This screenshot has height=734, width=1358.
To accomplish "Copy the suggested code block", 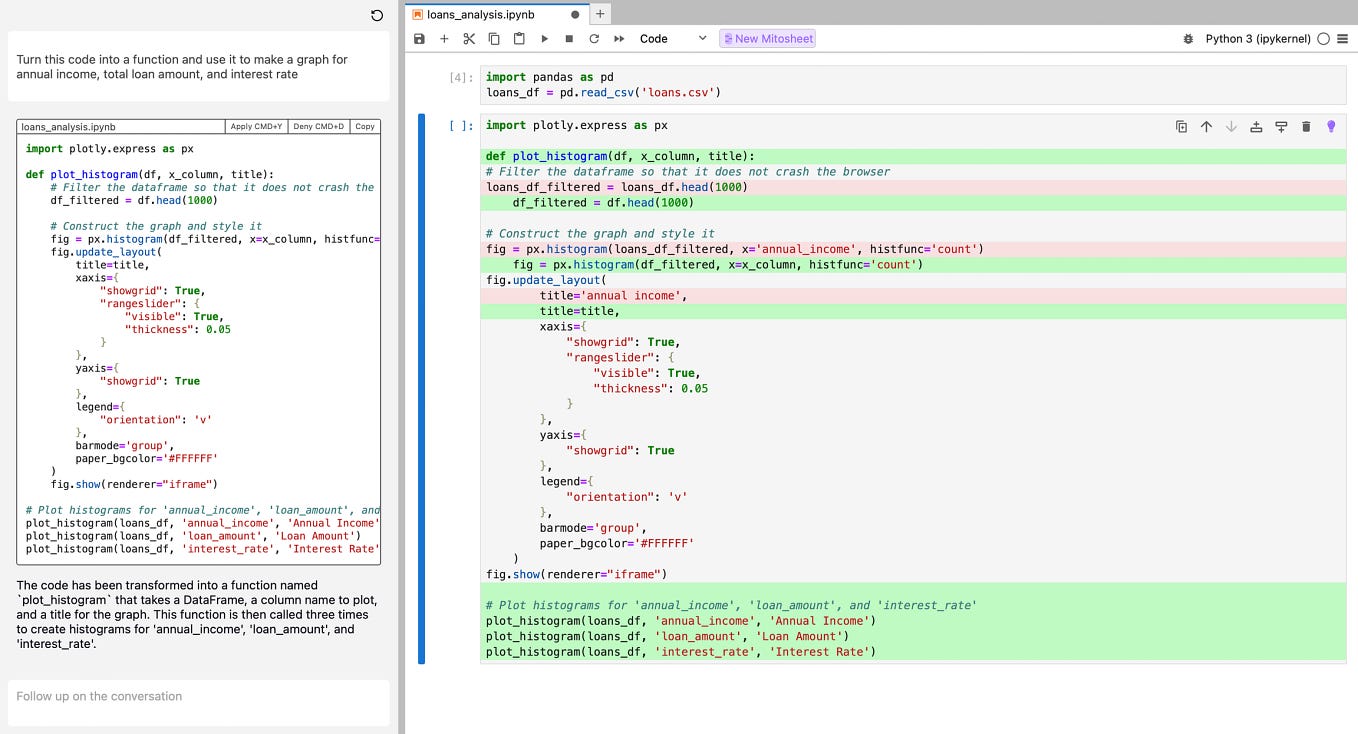I will coord(365,127).
